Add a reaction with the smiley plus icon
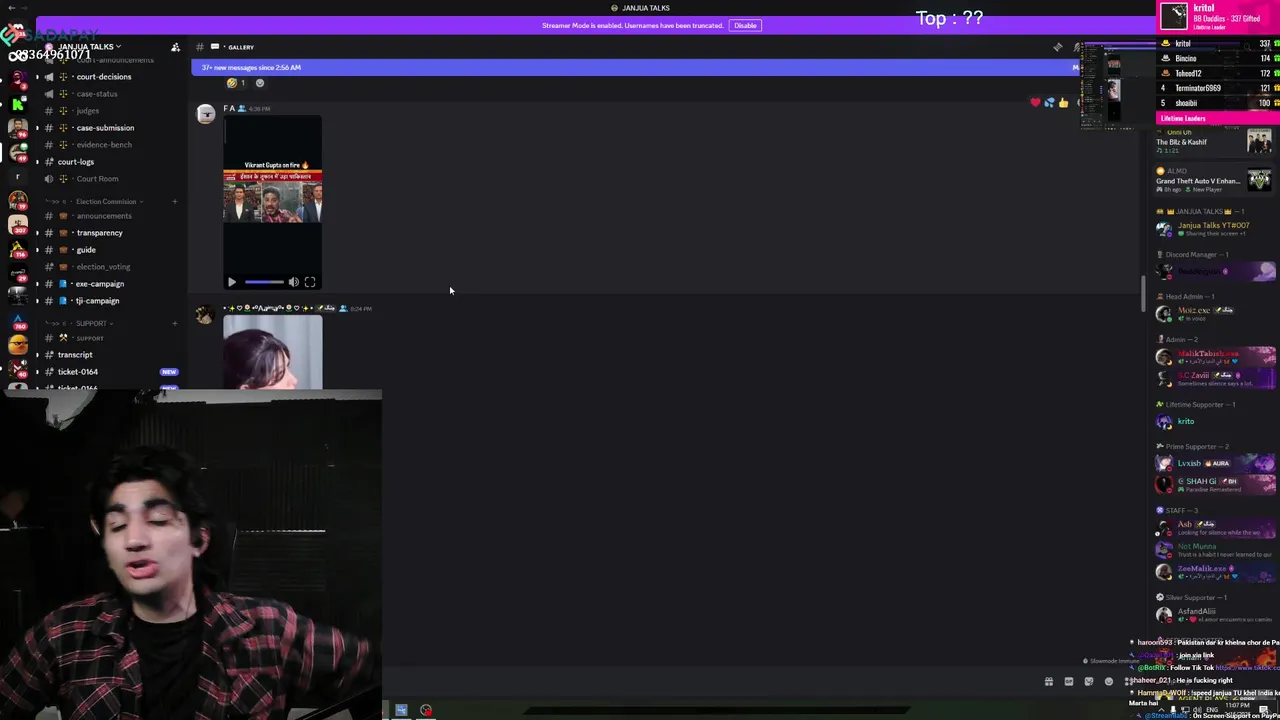Image resolution: width=1280 pixels, height=720 pixels. click(260, 83)
